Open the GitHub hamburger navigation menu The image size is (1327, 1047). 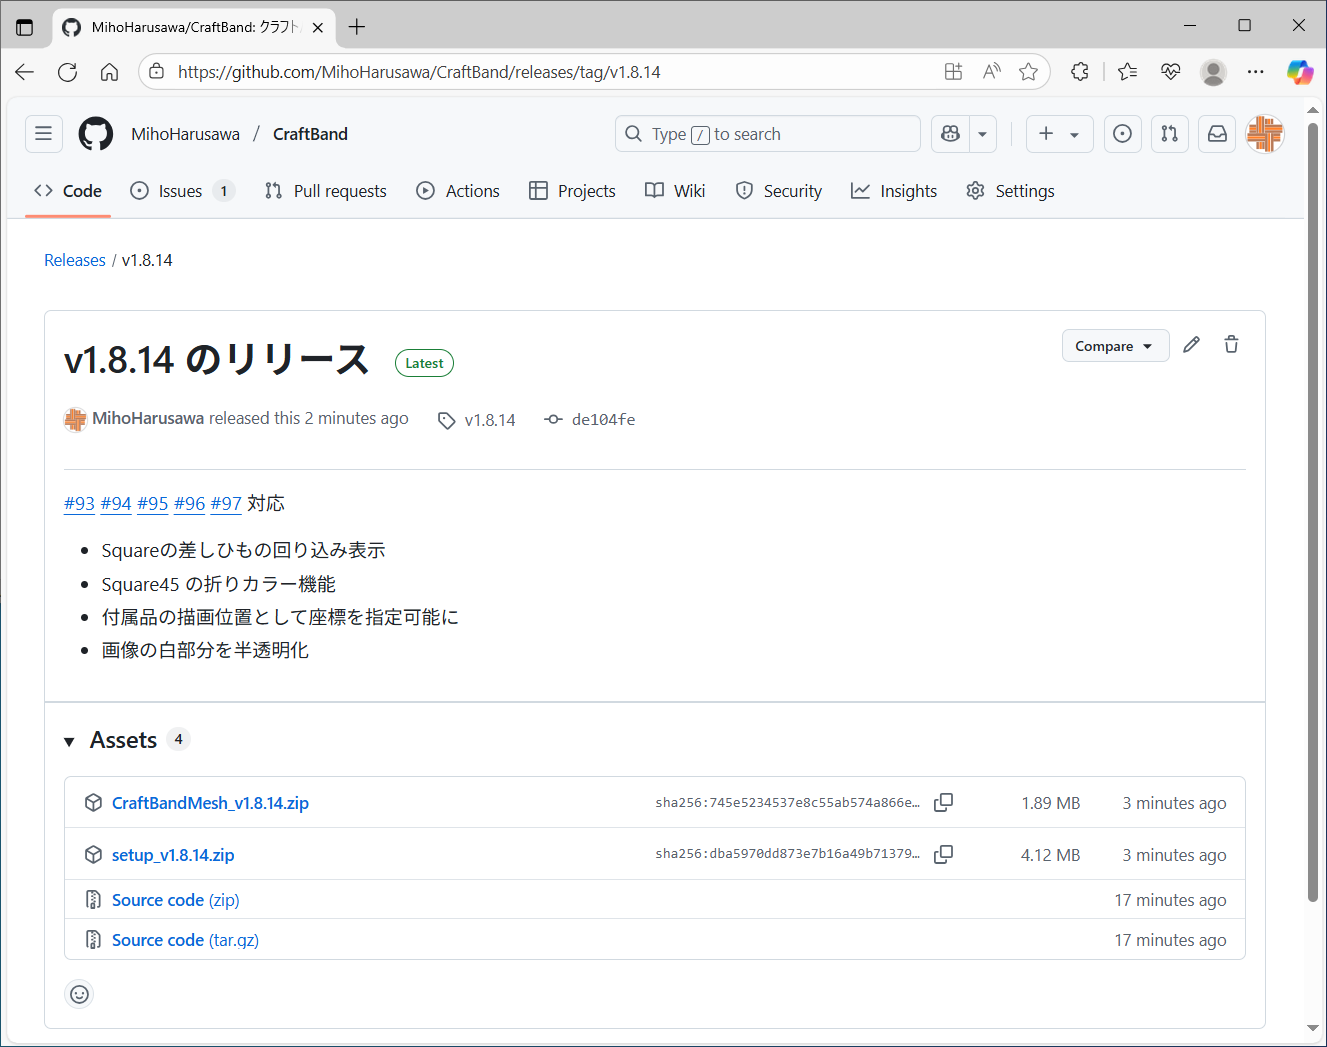tap(43, 133)
